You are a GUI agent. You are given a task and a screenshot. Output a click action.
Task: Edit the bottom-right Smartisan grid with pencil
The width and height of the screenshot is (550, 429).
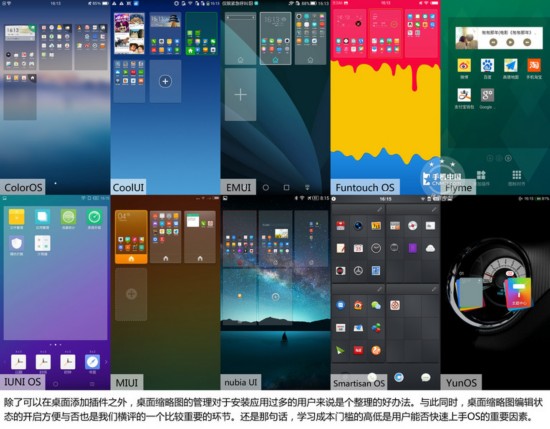tap(434, 289)
